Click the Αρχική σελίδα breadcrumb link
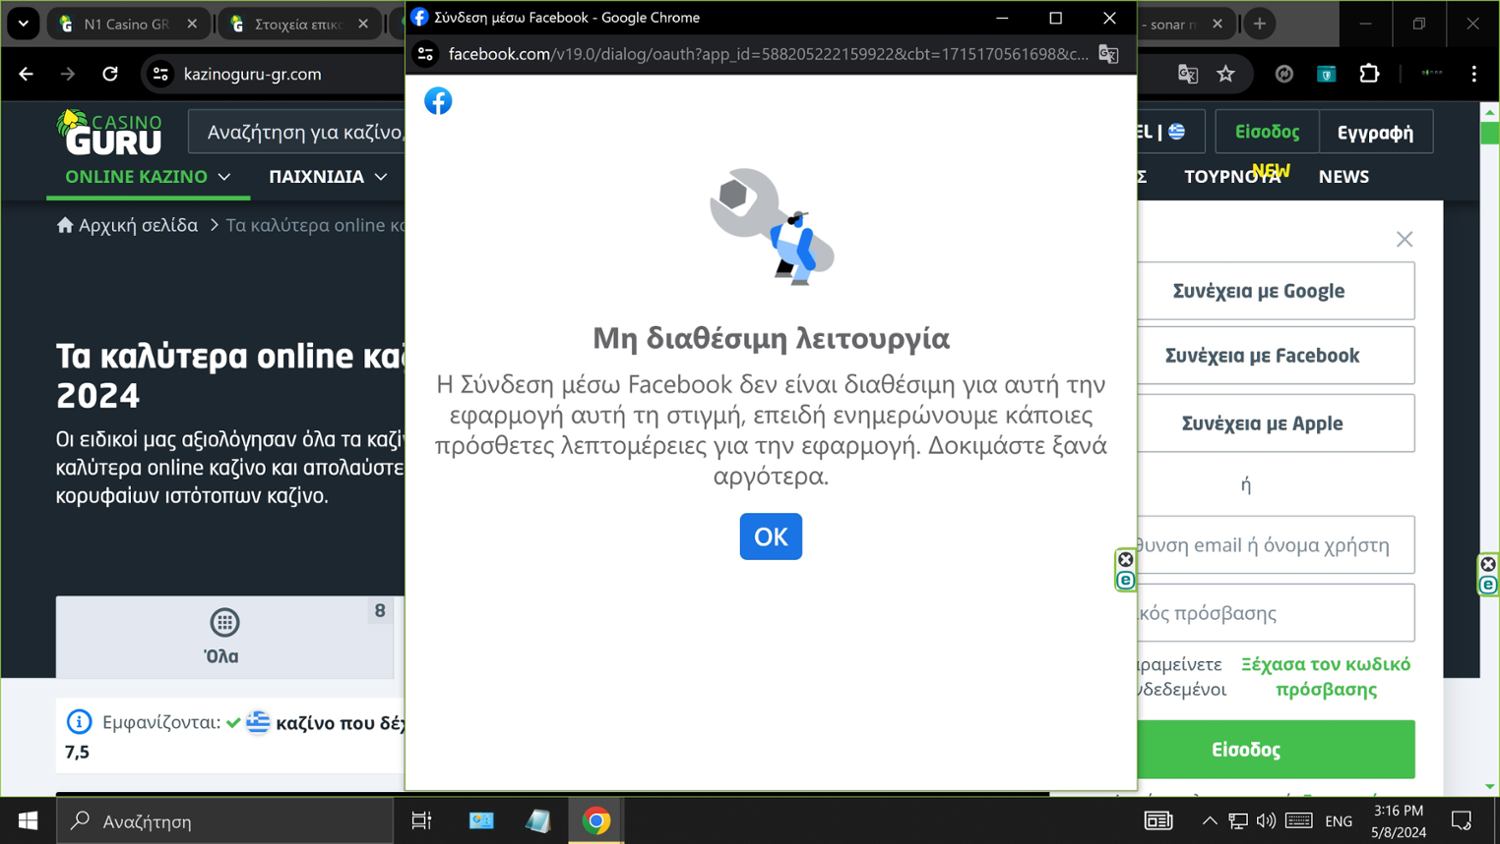This screenshot has width=1500, height=844. pyautogui.click(x=127, y=226)
